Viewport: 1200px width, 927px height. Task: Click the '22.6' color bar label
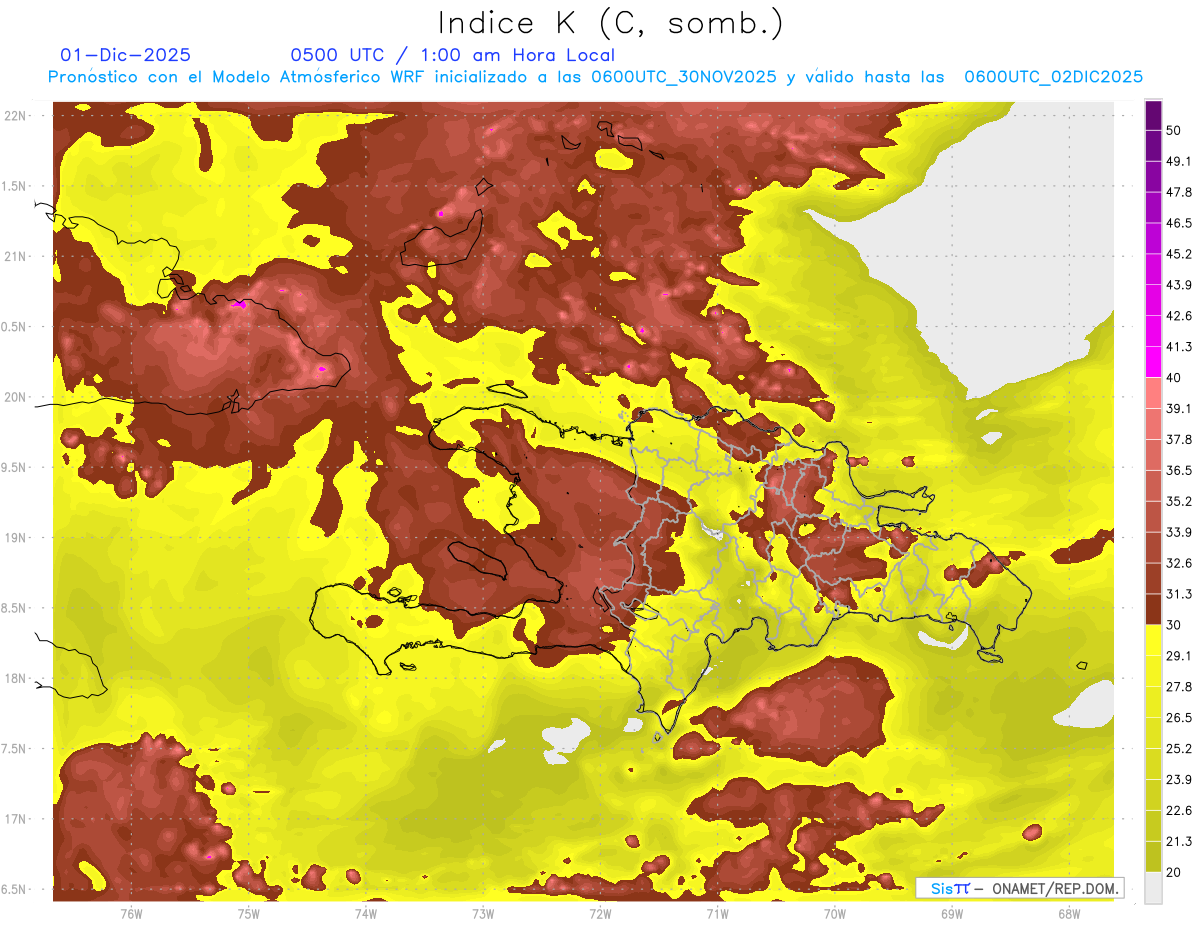click(x=1179, y=811)
